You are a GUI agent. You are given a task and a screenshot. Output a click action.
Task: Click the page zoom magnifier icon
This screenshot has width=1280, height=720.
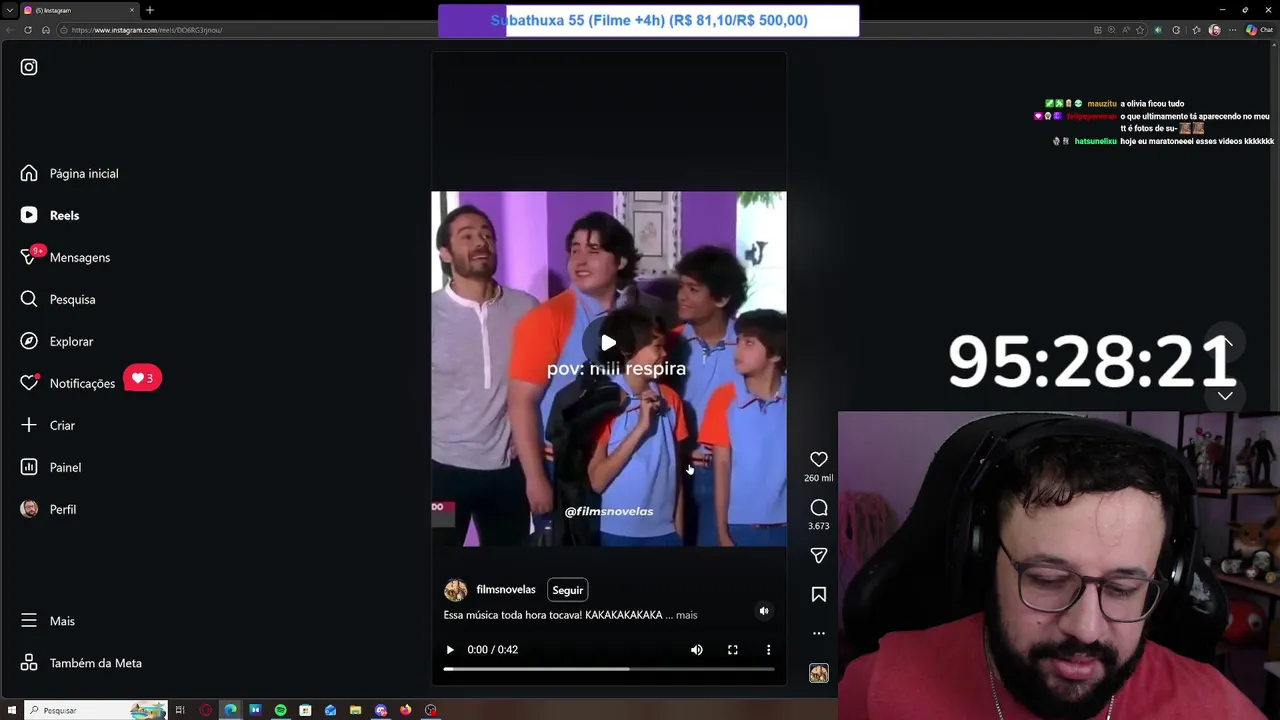[1111, 30]
